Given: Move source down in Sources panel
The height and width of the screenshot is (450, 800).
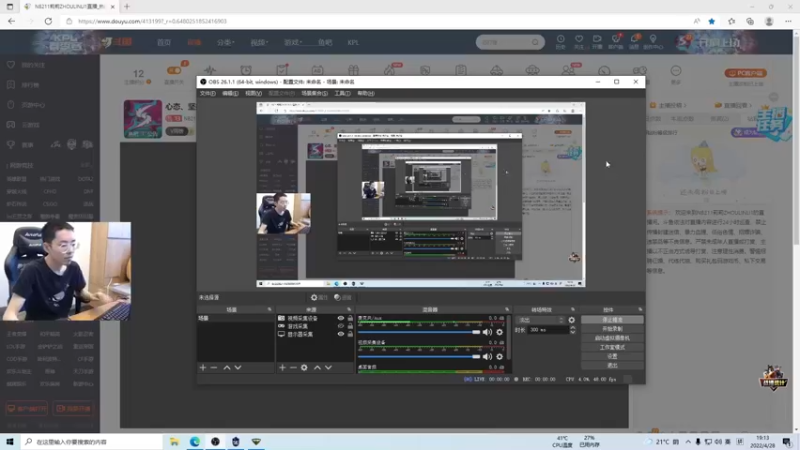Looking at the screenshot, I should [x=328, y=367].
